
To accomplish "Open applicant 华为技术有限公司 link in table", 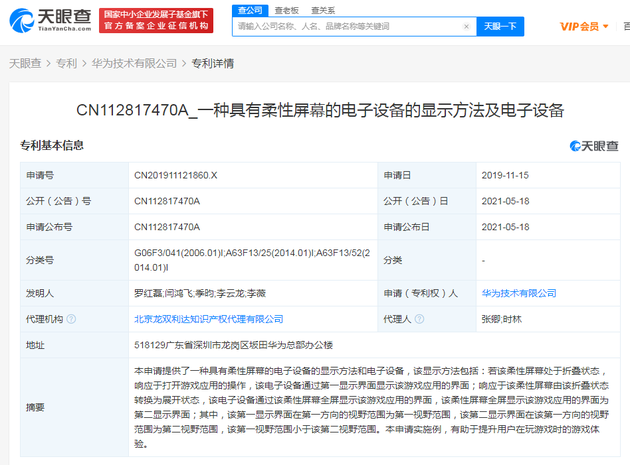I will (x=518, y=293).
